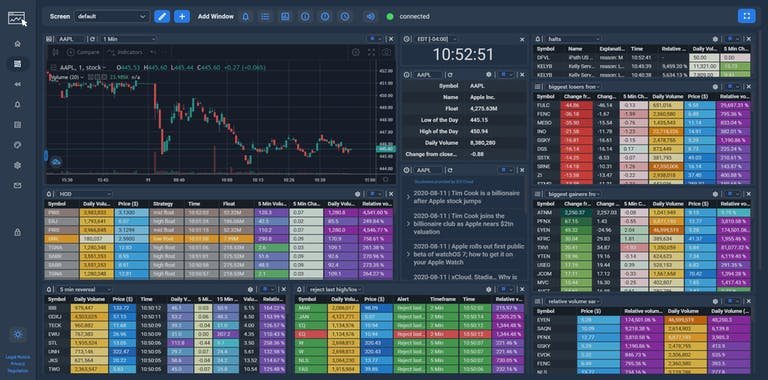Click Indicators in the chart toolbar
Viewport: 768px width, 380px height.
[126, 52]
